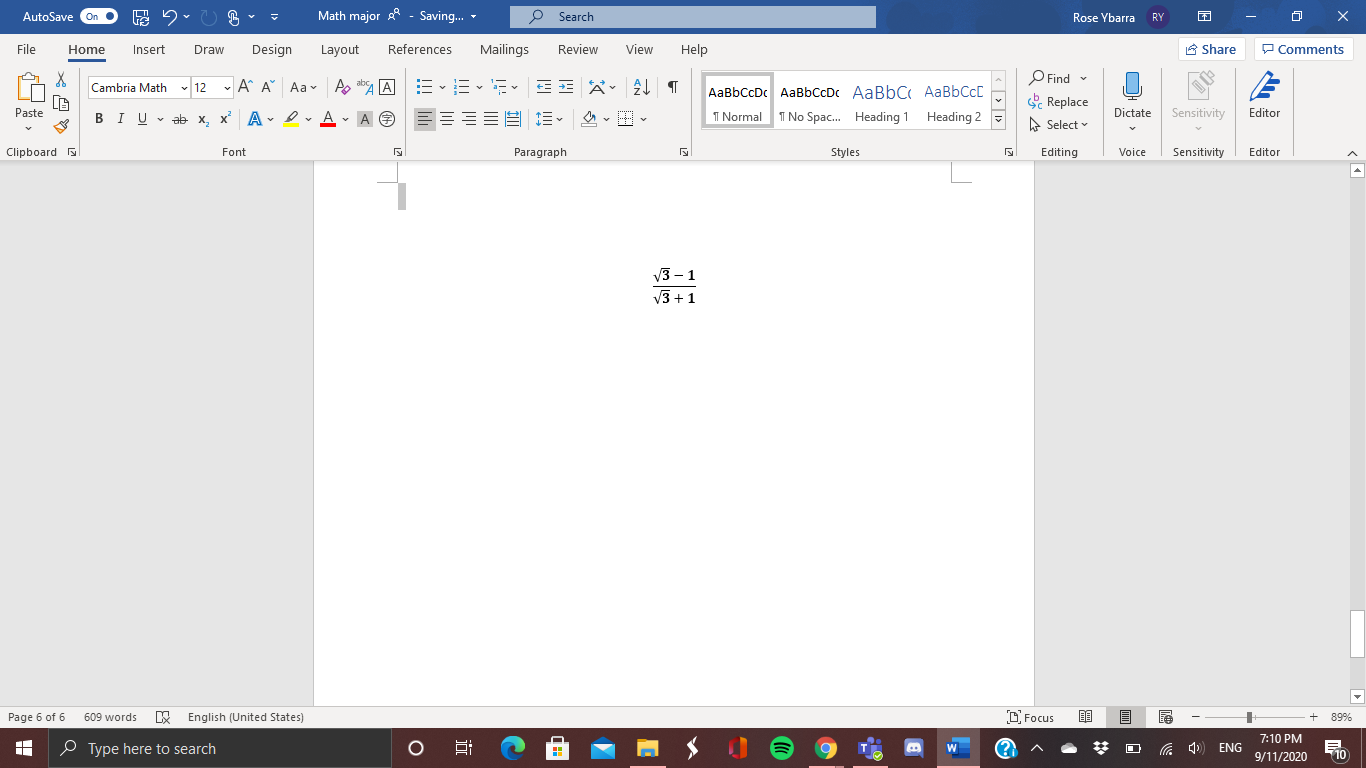Click the Undo arrow icon
The image size is (1366, 768).
169,17
